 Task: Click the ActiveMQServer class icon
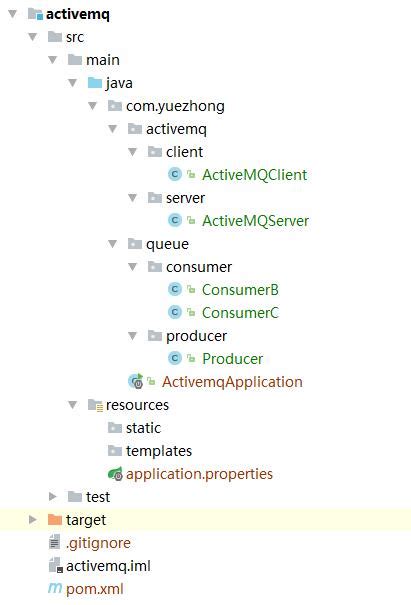pyautogui.click(x=174, y=220)
